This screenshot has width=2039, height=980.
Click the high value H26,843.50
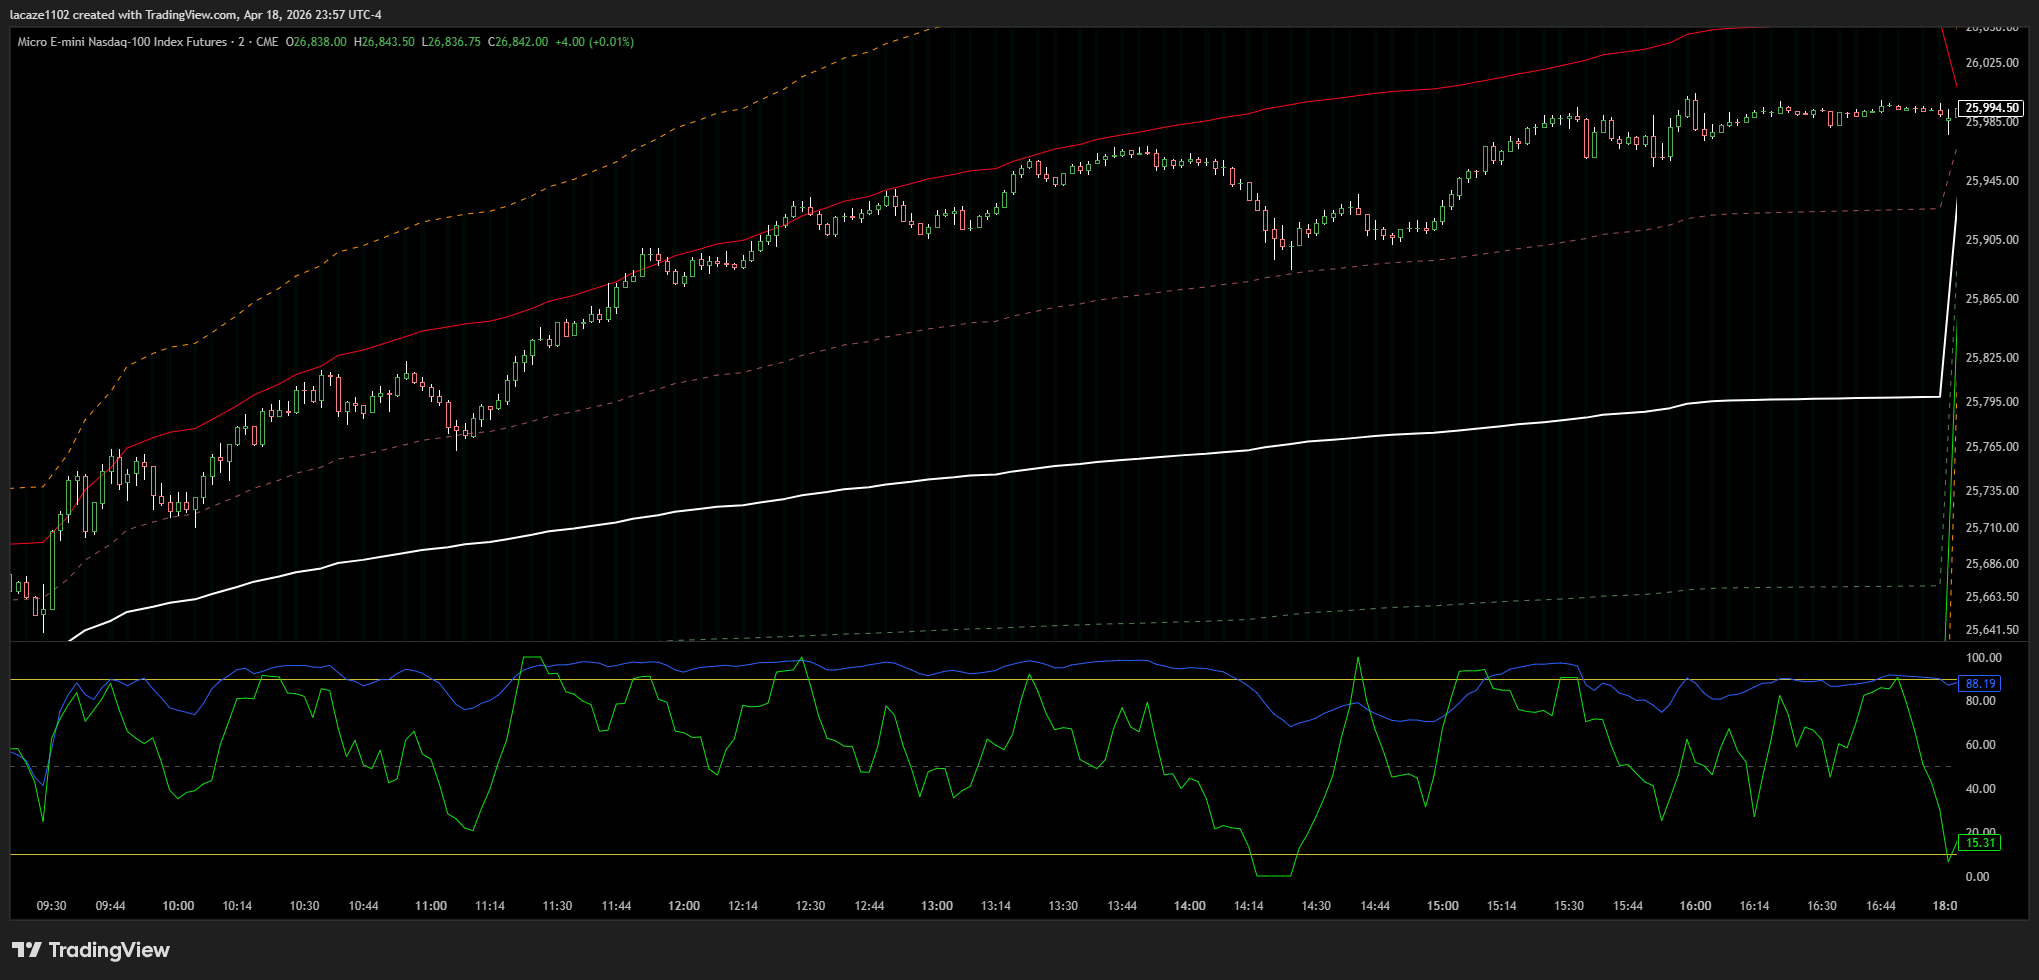pos(384,42)
